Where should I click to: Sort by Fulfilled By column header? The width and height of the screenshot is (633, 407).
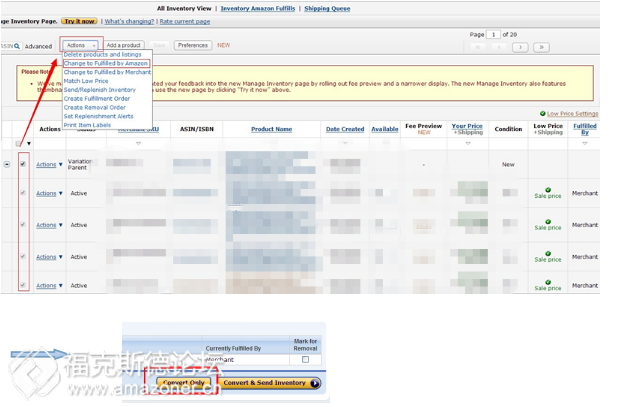coord(585,129)
